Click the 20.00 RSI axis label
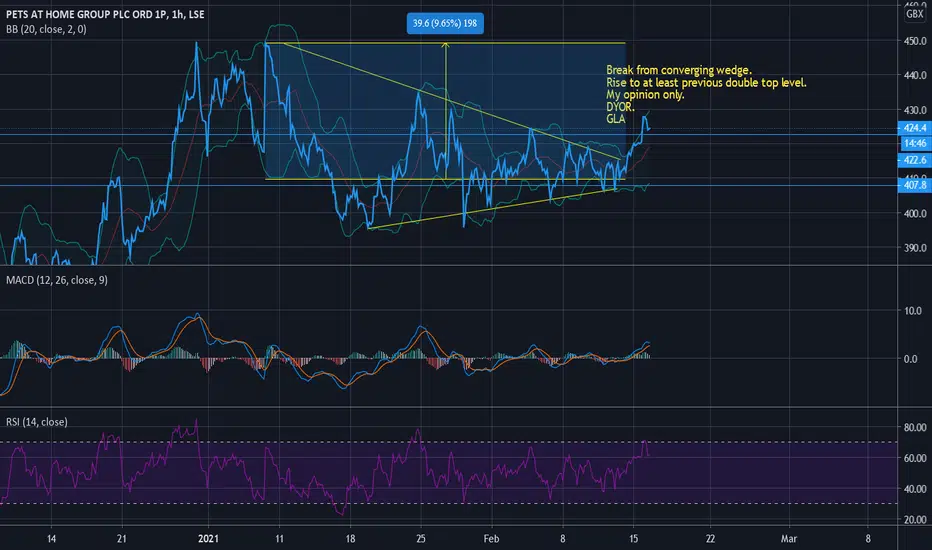This screenshot has height=550, width=932. coord(915,520)
